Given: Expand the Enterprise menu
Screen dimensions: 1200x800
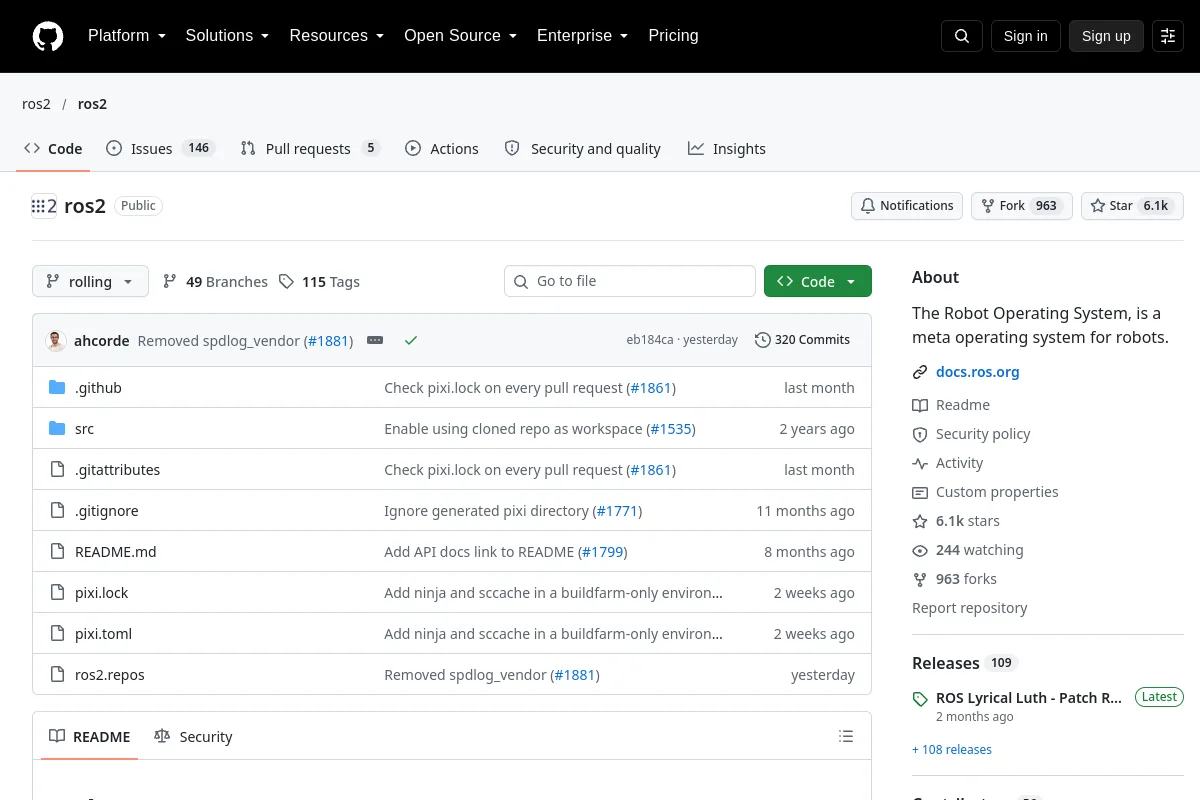Looking at the screenshot, I should click(582, 36).
